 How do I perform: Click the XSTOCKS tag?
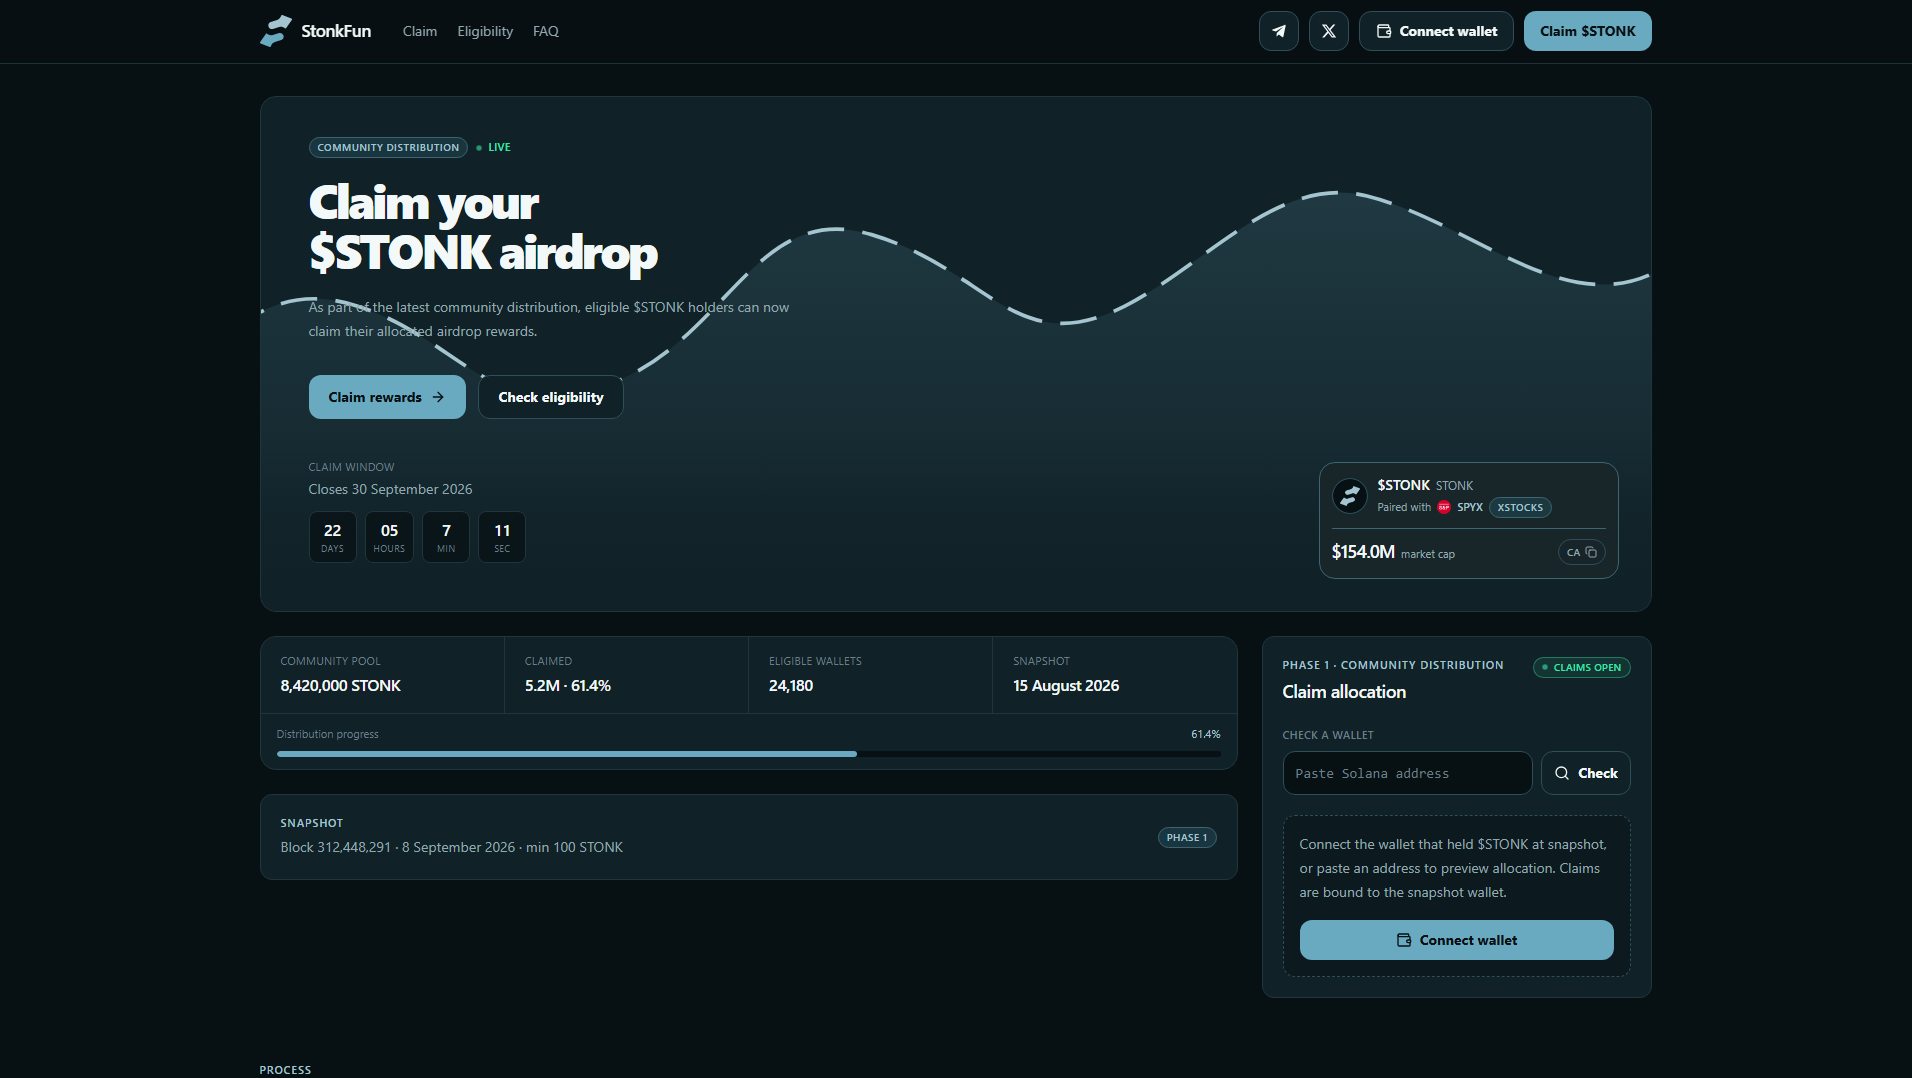pyautogui.click(x=1520, y=507)
